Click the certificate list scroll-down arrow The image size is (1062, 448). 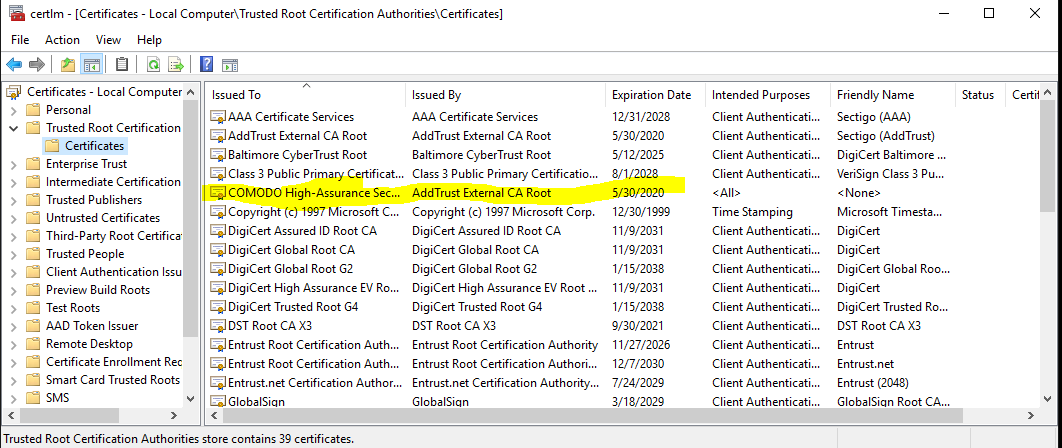(1046, 400)
